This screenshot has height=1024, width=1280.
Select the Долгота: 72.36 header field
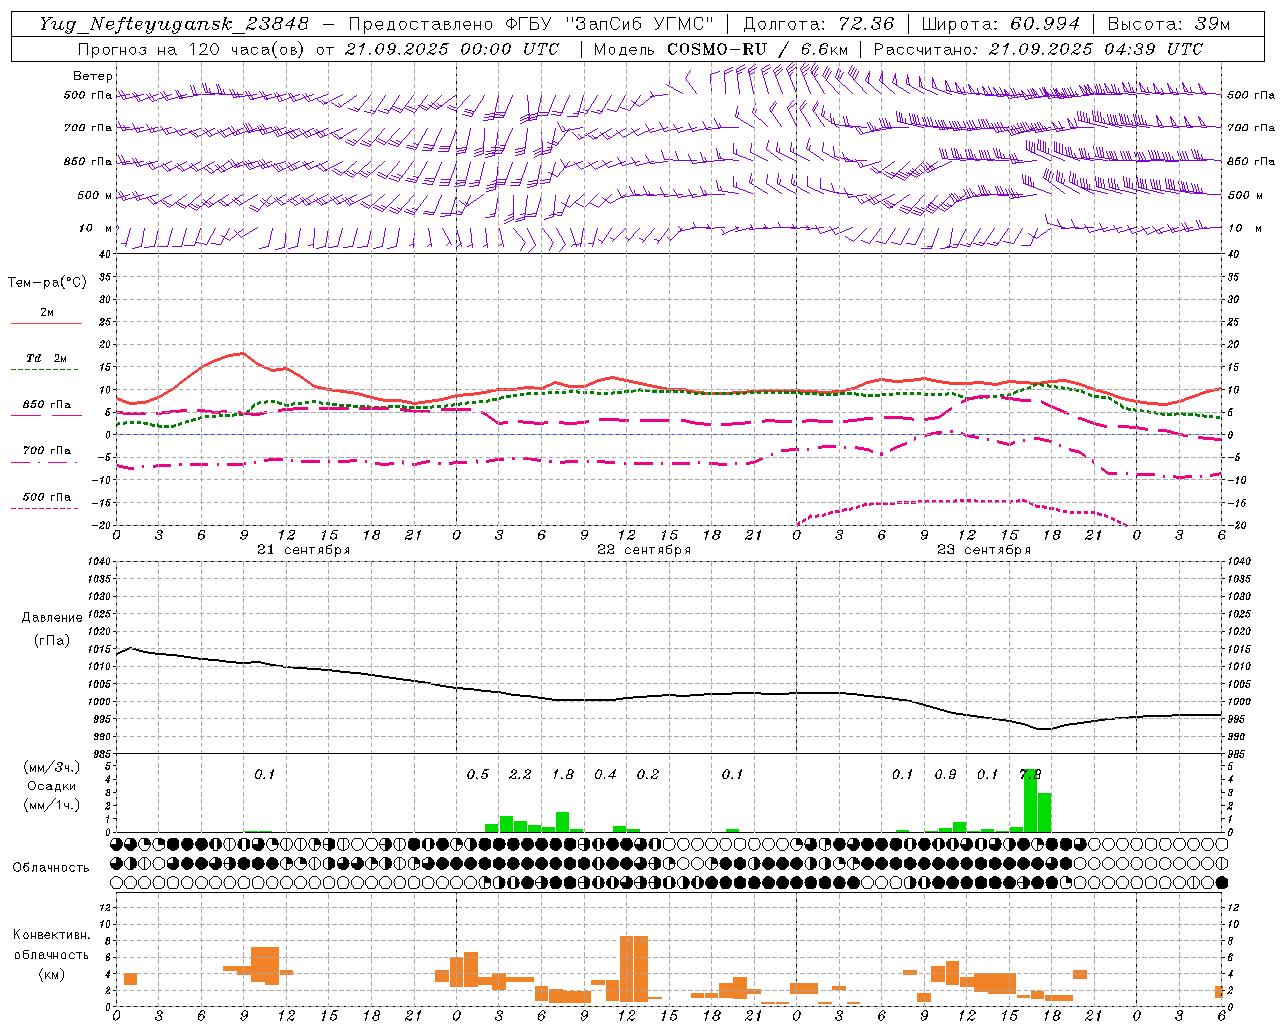point(819,24)
